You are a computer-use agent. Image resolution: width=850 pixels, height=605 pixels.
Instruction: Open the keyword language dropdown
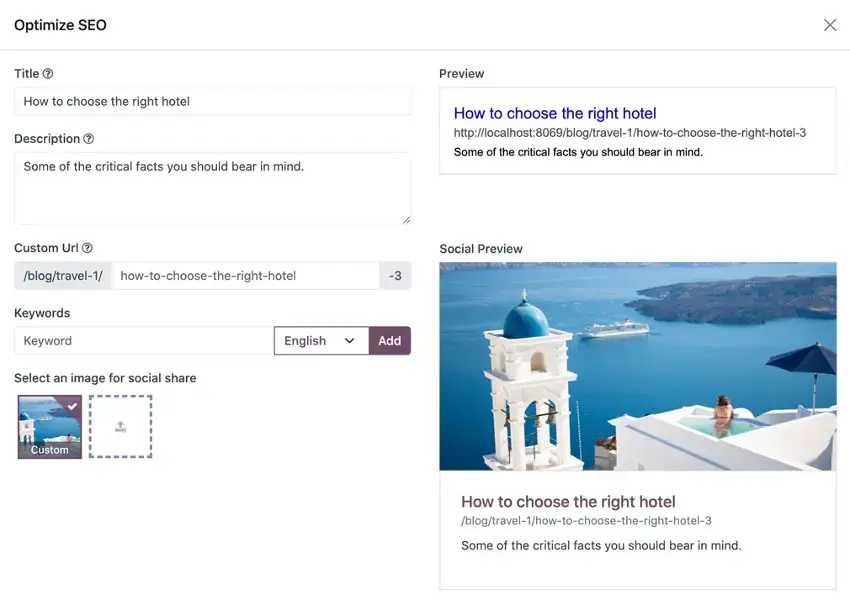click(320, 340)
